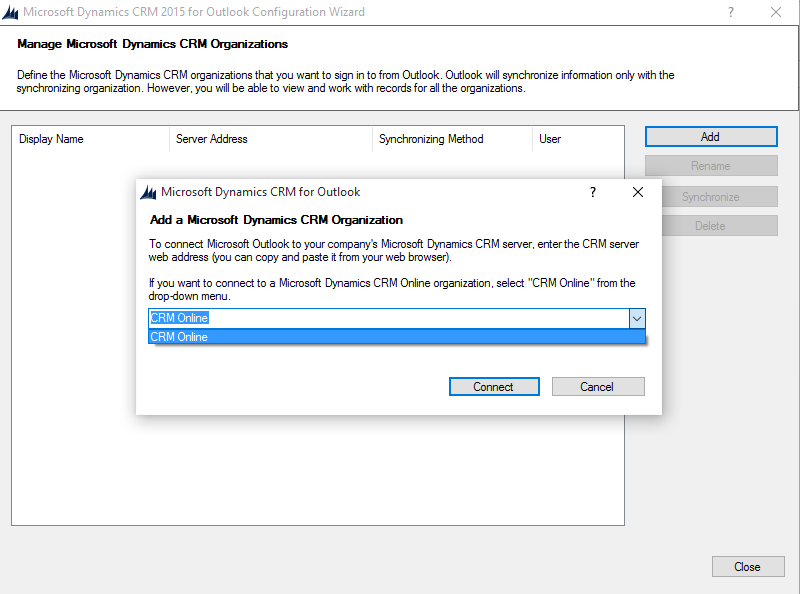Click the Close button of the wizard

click(x=748, y=566)
